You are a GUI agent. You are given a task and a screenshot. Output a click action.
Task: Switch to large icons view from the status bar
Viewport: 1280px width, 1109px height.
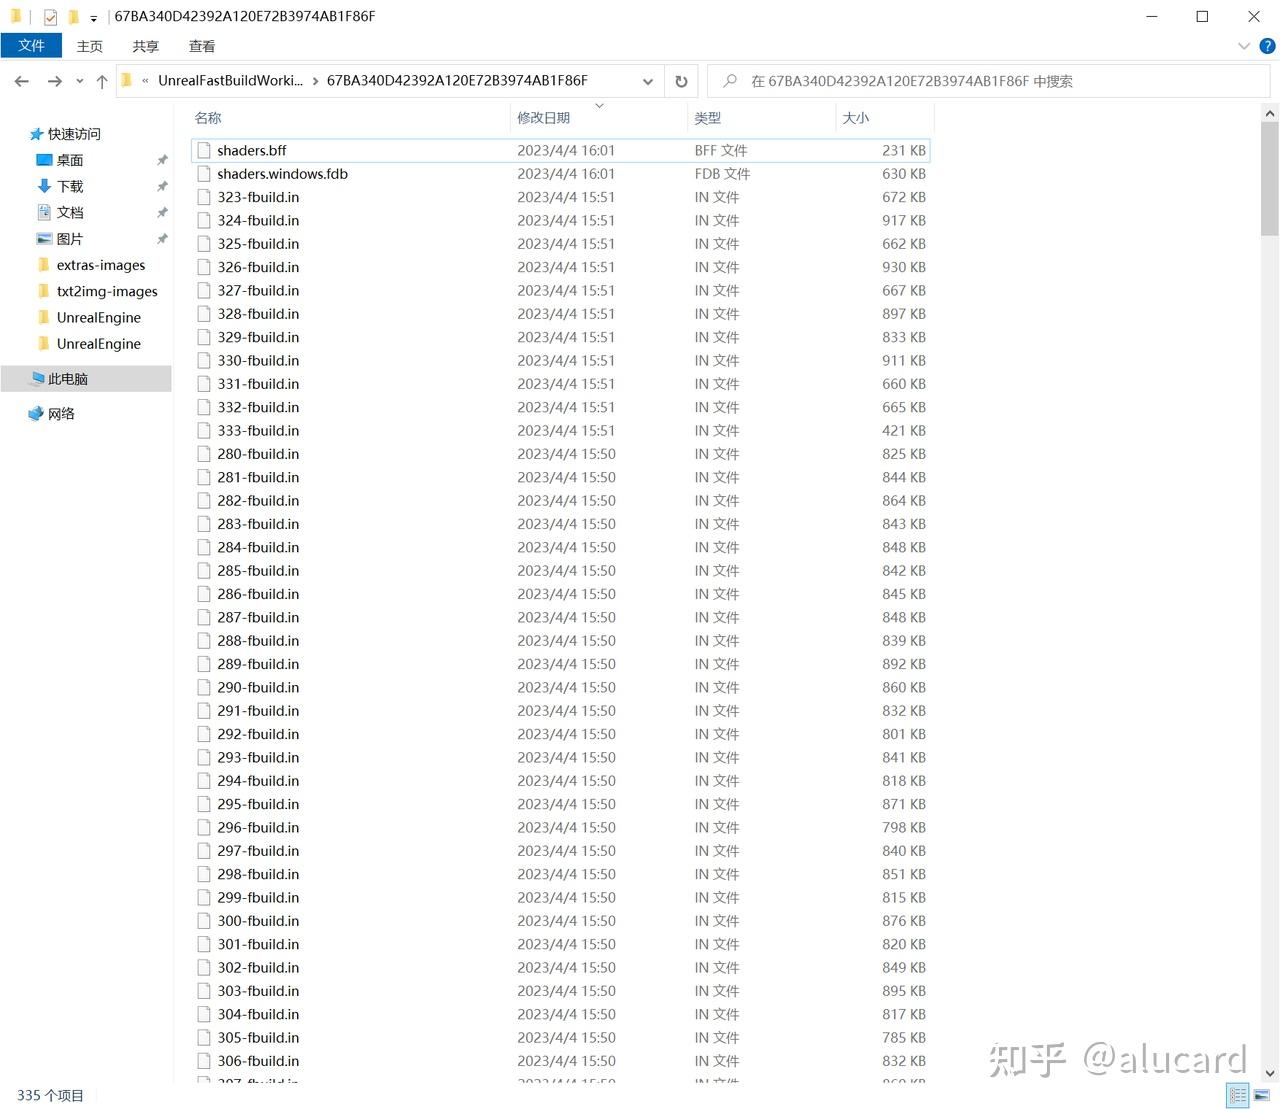pyautogui.click(x=1262, y=1095)
